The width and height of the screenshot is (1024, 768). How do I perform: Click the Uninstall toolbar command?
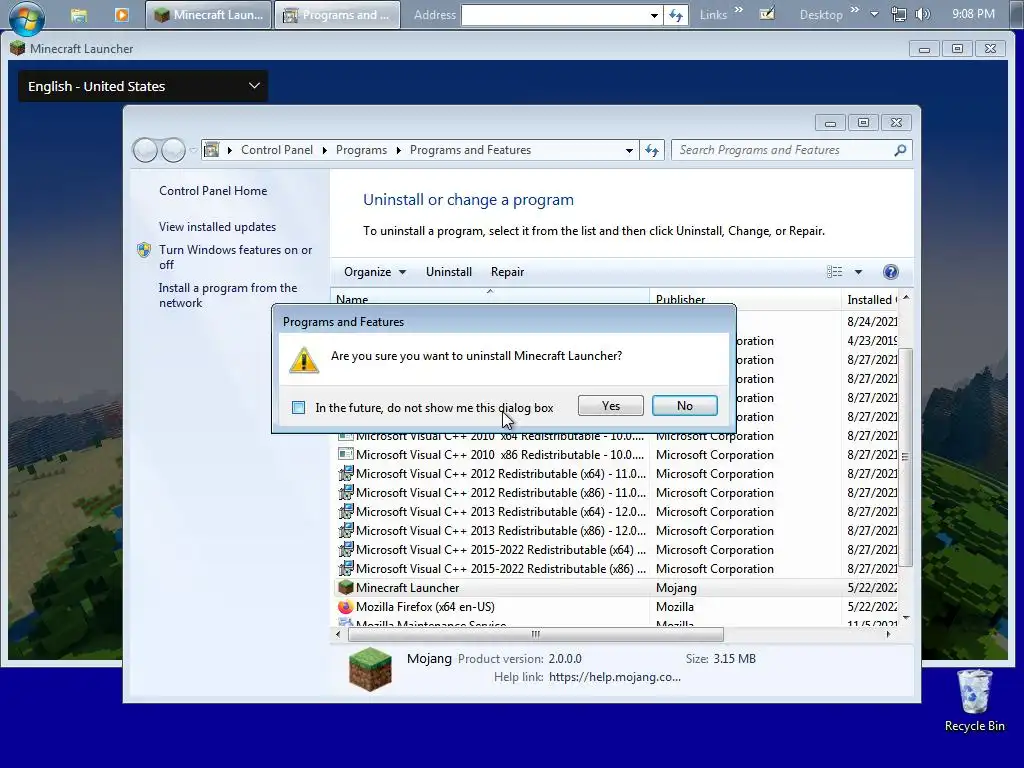(x=449, y=272)
